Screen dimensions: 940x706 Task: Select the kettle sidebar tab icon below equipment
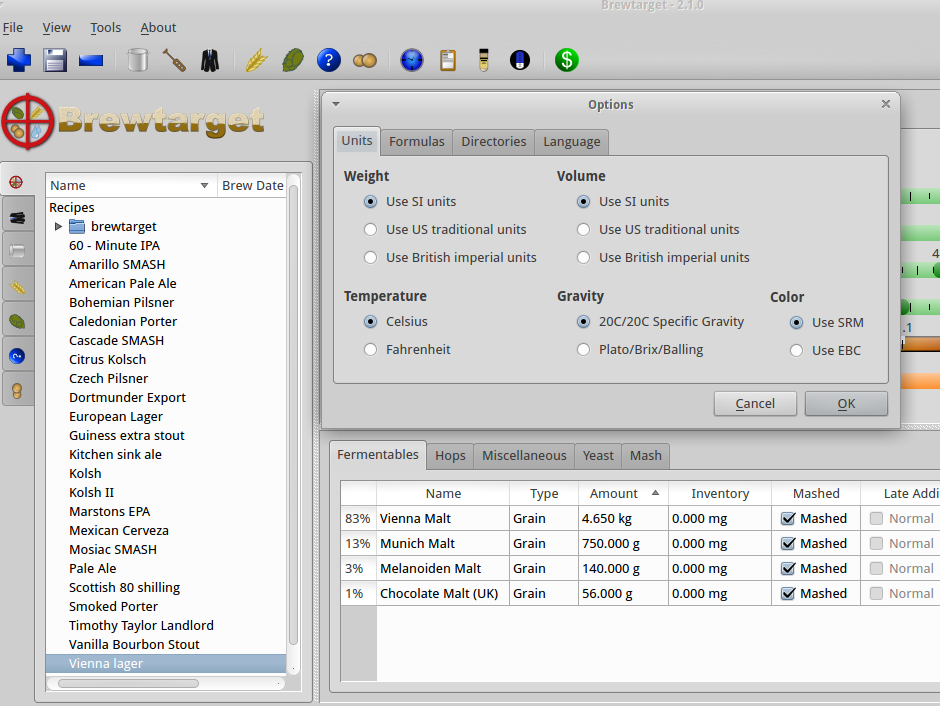(17, 252)
